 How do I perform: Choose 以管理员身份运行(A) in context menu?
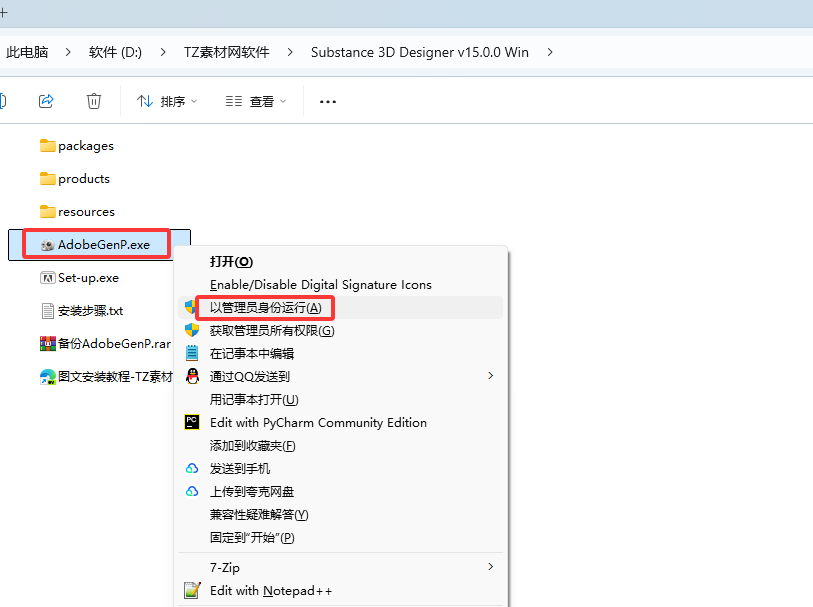[x=340, y=307]
